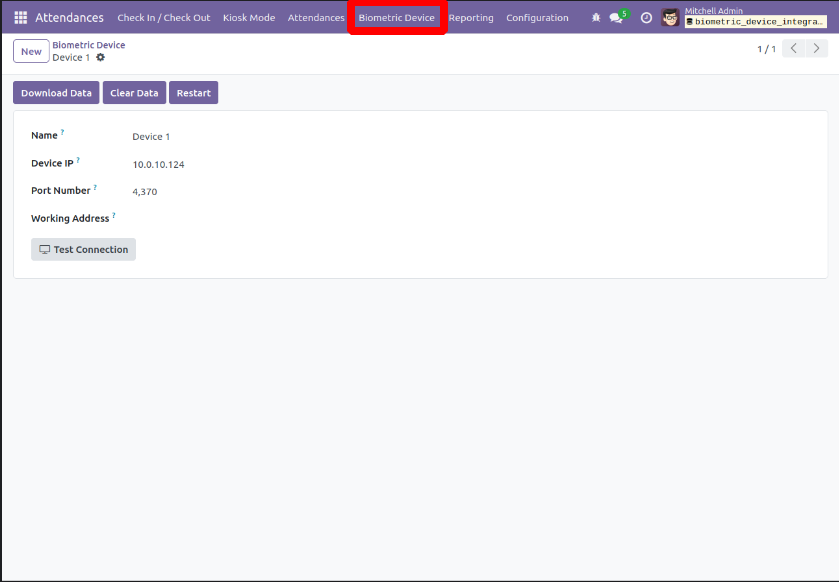Open the gear actions menu beside Device 1
This screenshot has width=839, height=582.
pyautogui.click(x=101, y=57)
